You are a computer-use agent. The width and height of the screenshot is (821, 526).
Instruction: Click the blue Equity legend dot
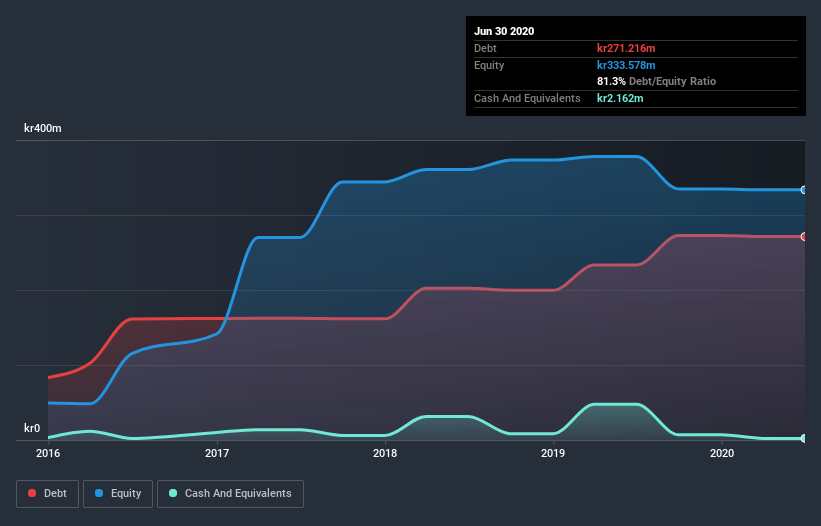[x=99, y=493]
